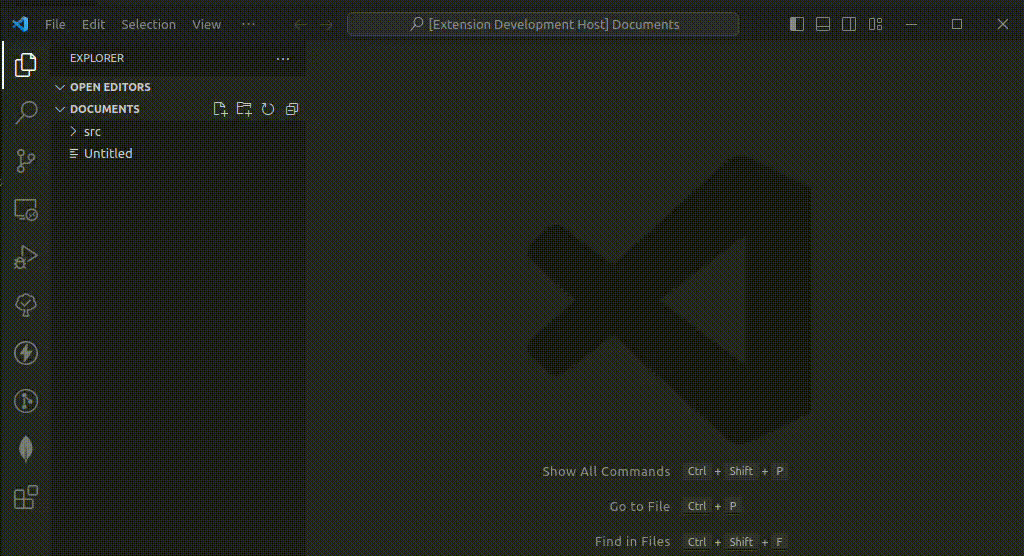The width and height of the screenshot is (1024, 556).
Task: Open the lightning bolt extension view
Action: click(x=25, y=353)
